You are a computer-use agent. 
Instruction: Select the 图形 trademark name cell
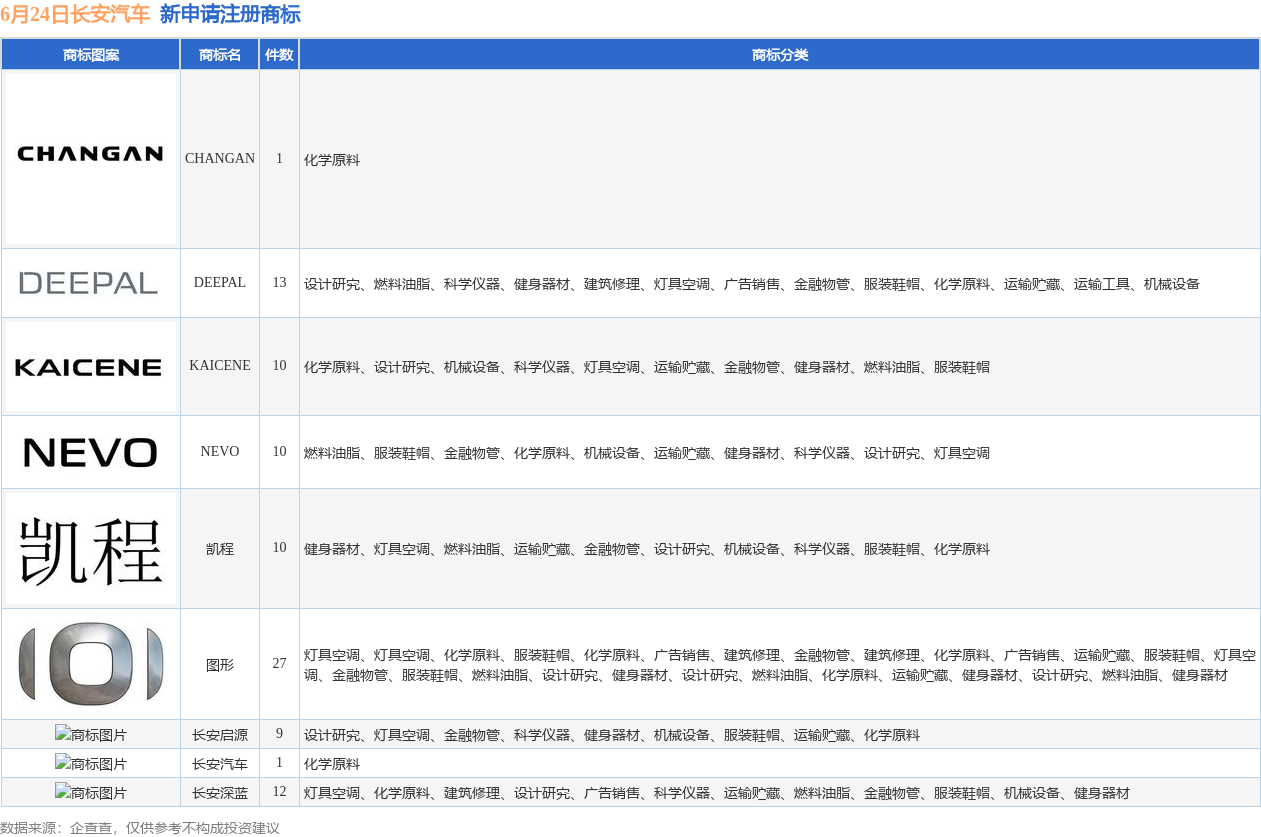point(220,664)
